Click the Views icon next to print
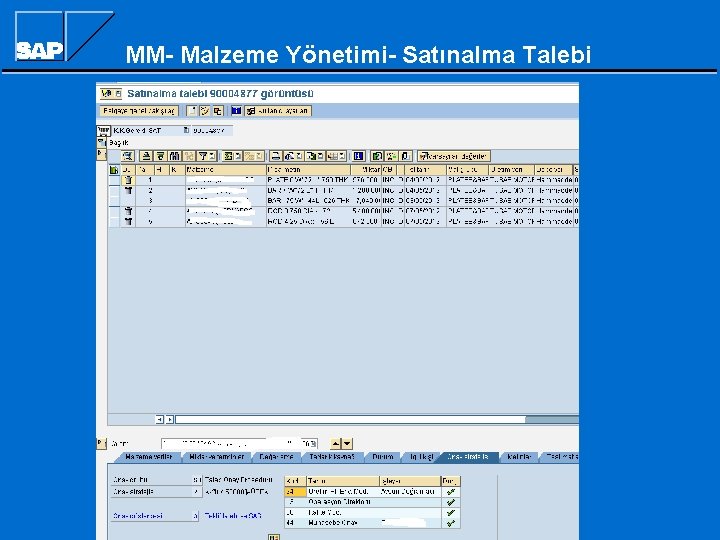Image resolution: width=720 pixels, height=540 pixels. (x=289, y=156)
